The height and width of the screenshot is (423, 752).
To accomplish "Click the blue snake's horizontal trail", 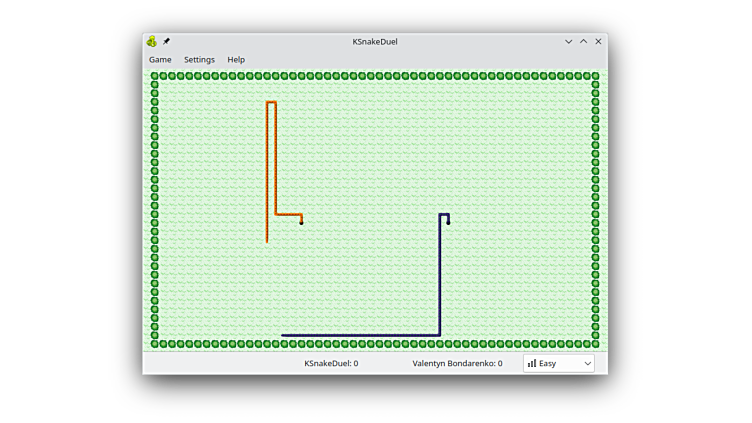I will pos(360,335).
